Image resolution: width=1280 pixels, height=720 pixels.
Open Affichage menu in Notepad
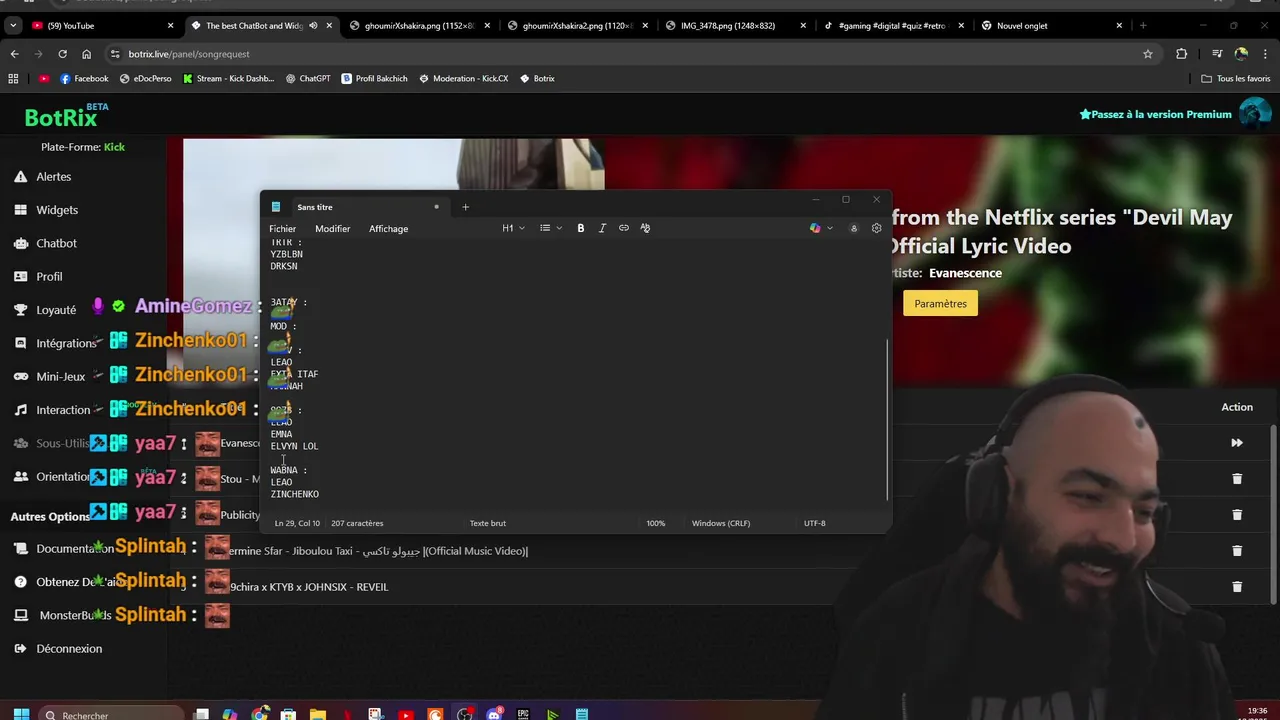[388, 229]
